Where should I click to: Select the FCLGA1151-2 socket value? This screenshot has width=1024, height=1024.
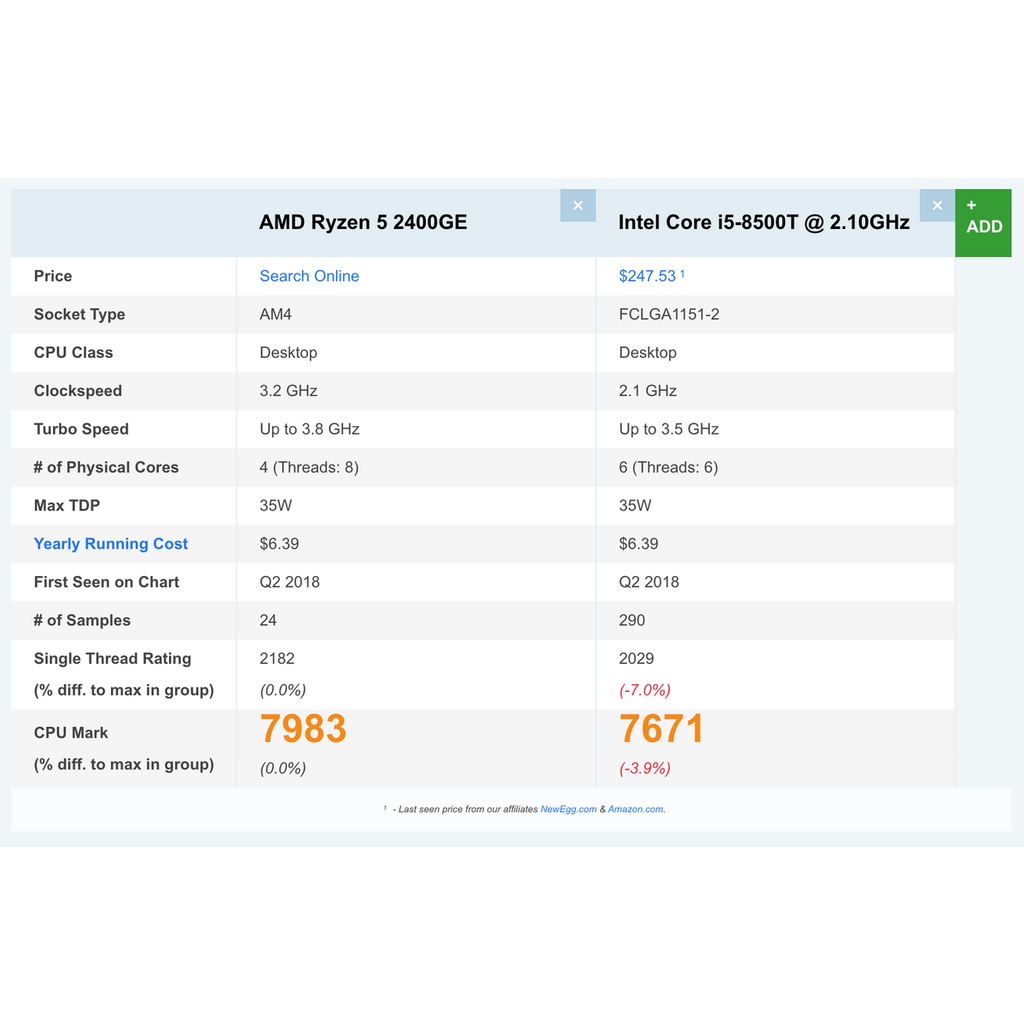pos(669,314)
